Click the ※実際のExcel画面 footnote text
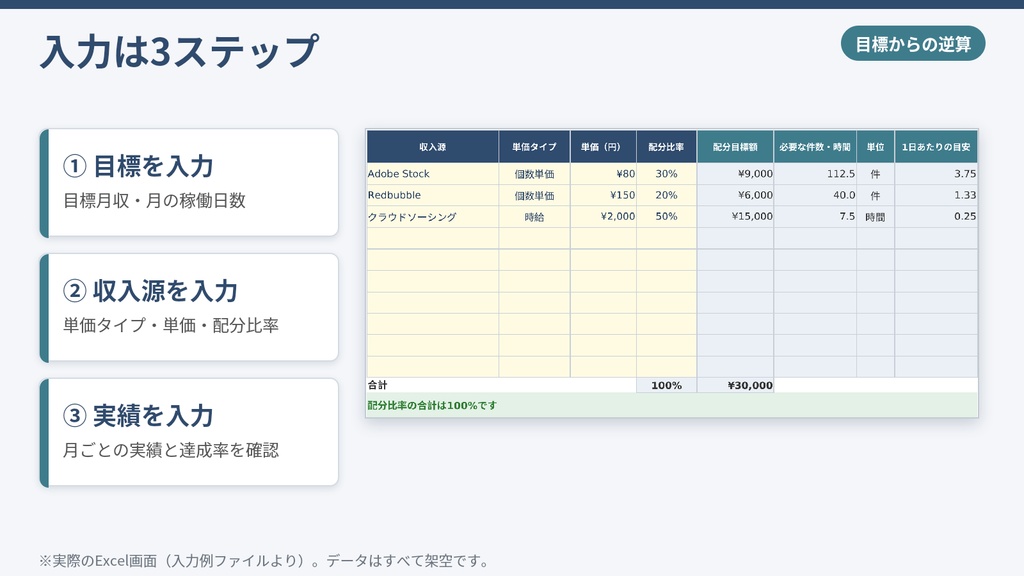1024x576 pixels. [x=264, y=561]
